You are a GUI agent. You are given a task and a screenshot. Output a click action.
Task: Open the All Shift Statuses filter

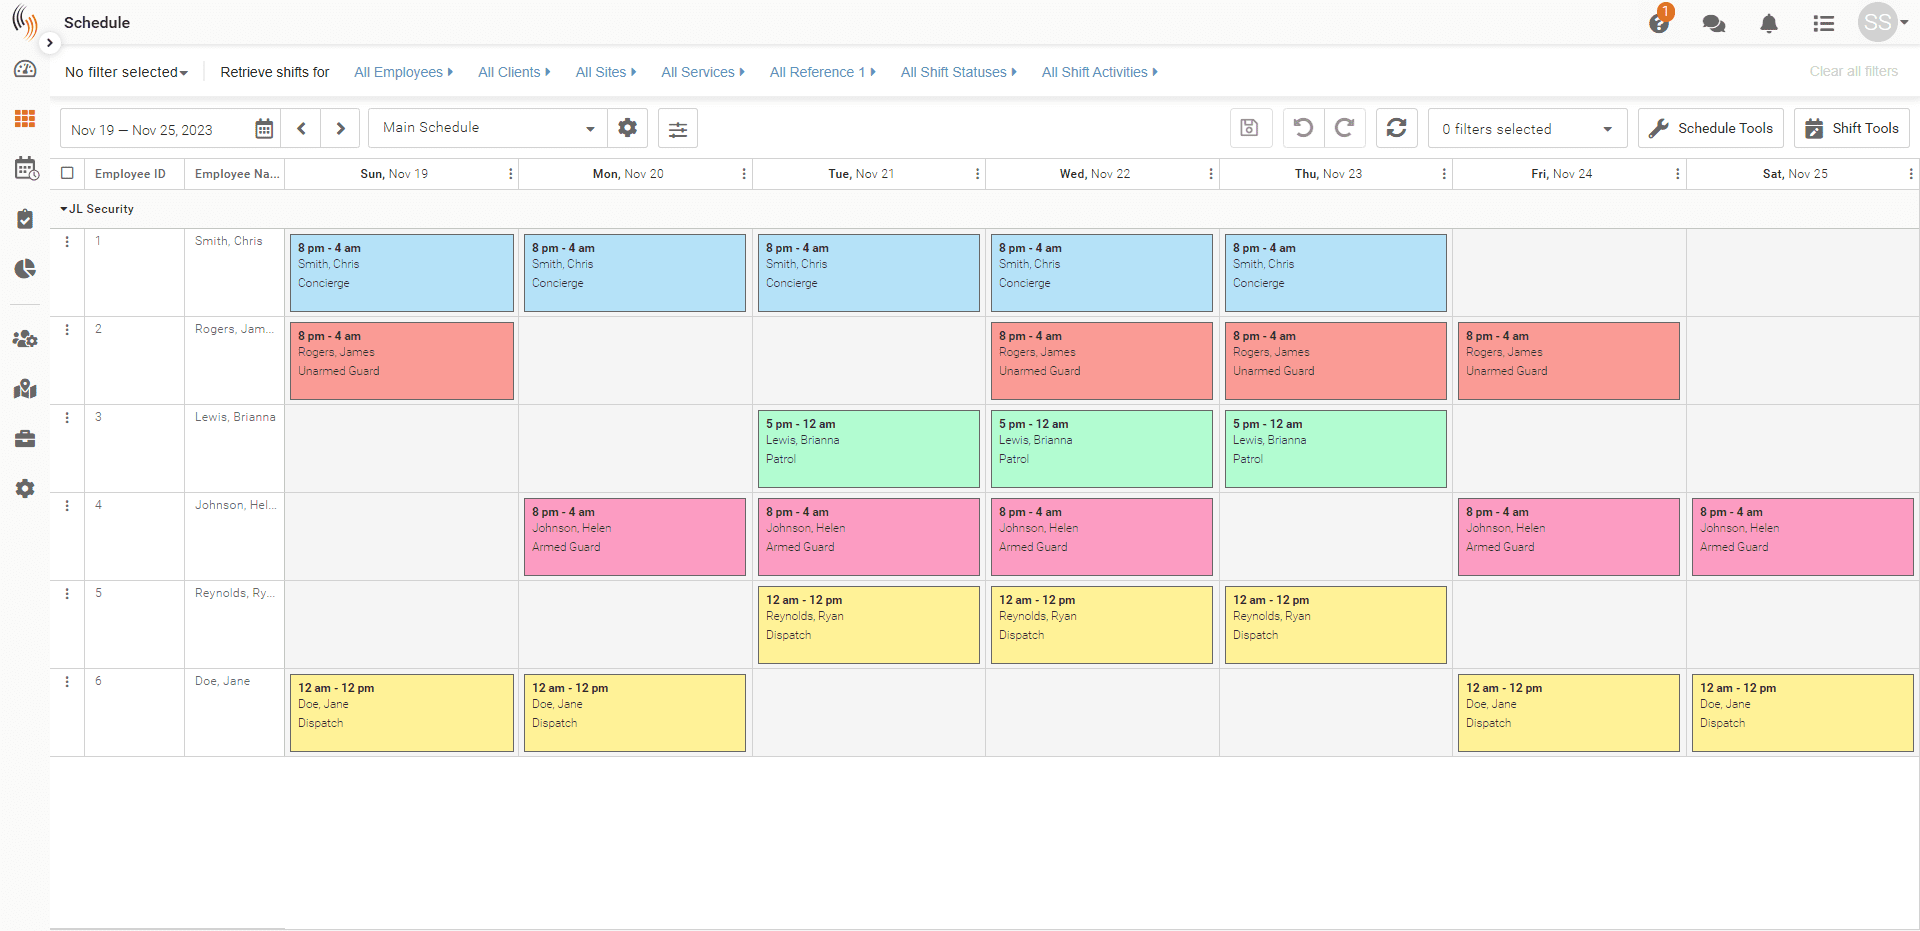pos(957,72)
